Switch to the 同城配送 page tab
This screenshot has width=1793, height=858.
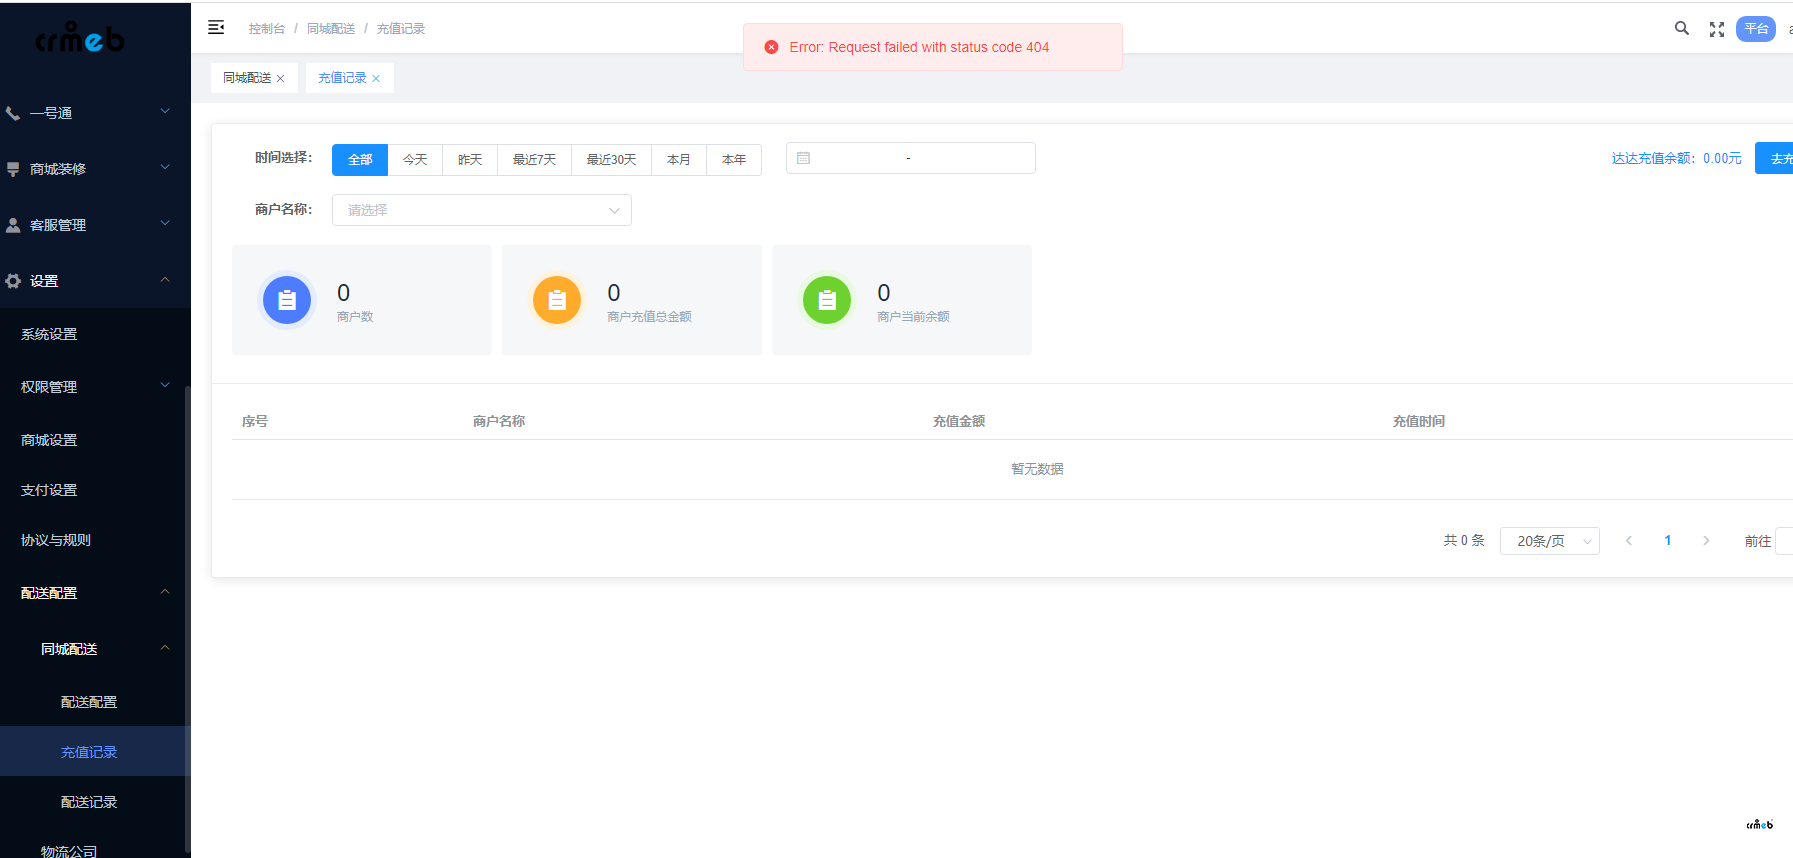247,78
